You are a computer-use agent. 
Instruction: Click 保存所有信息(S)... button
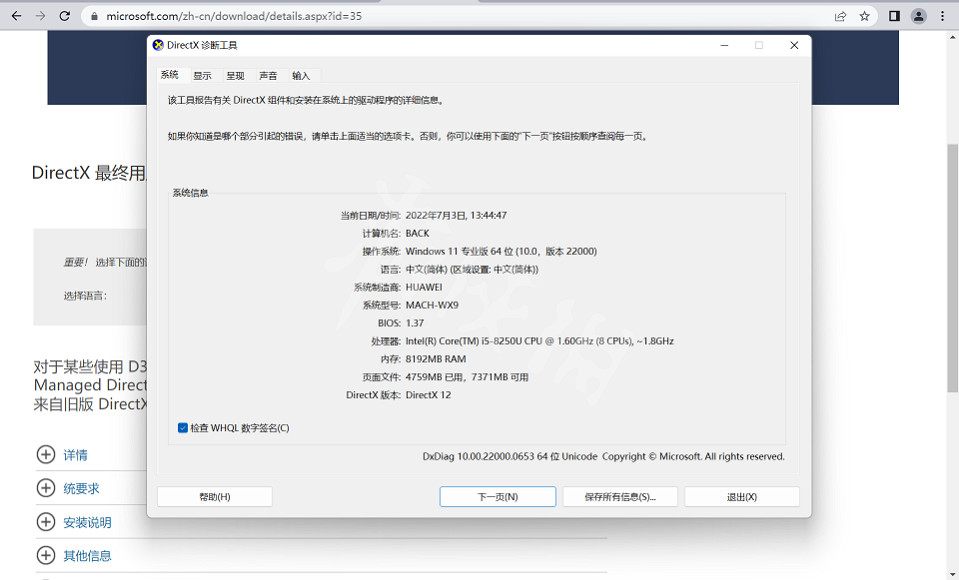pos(620,497)
